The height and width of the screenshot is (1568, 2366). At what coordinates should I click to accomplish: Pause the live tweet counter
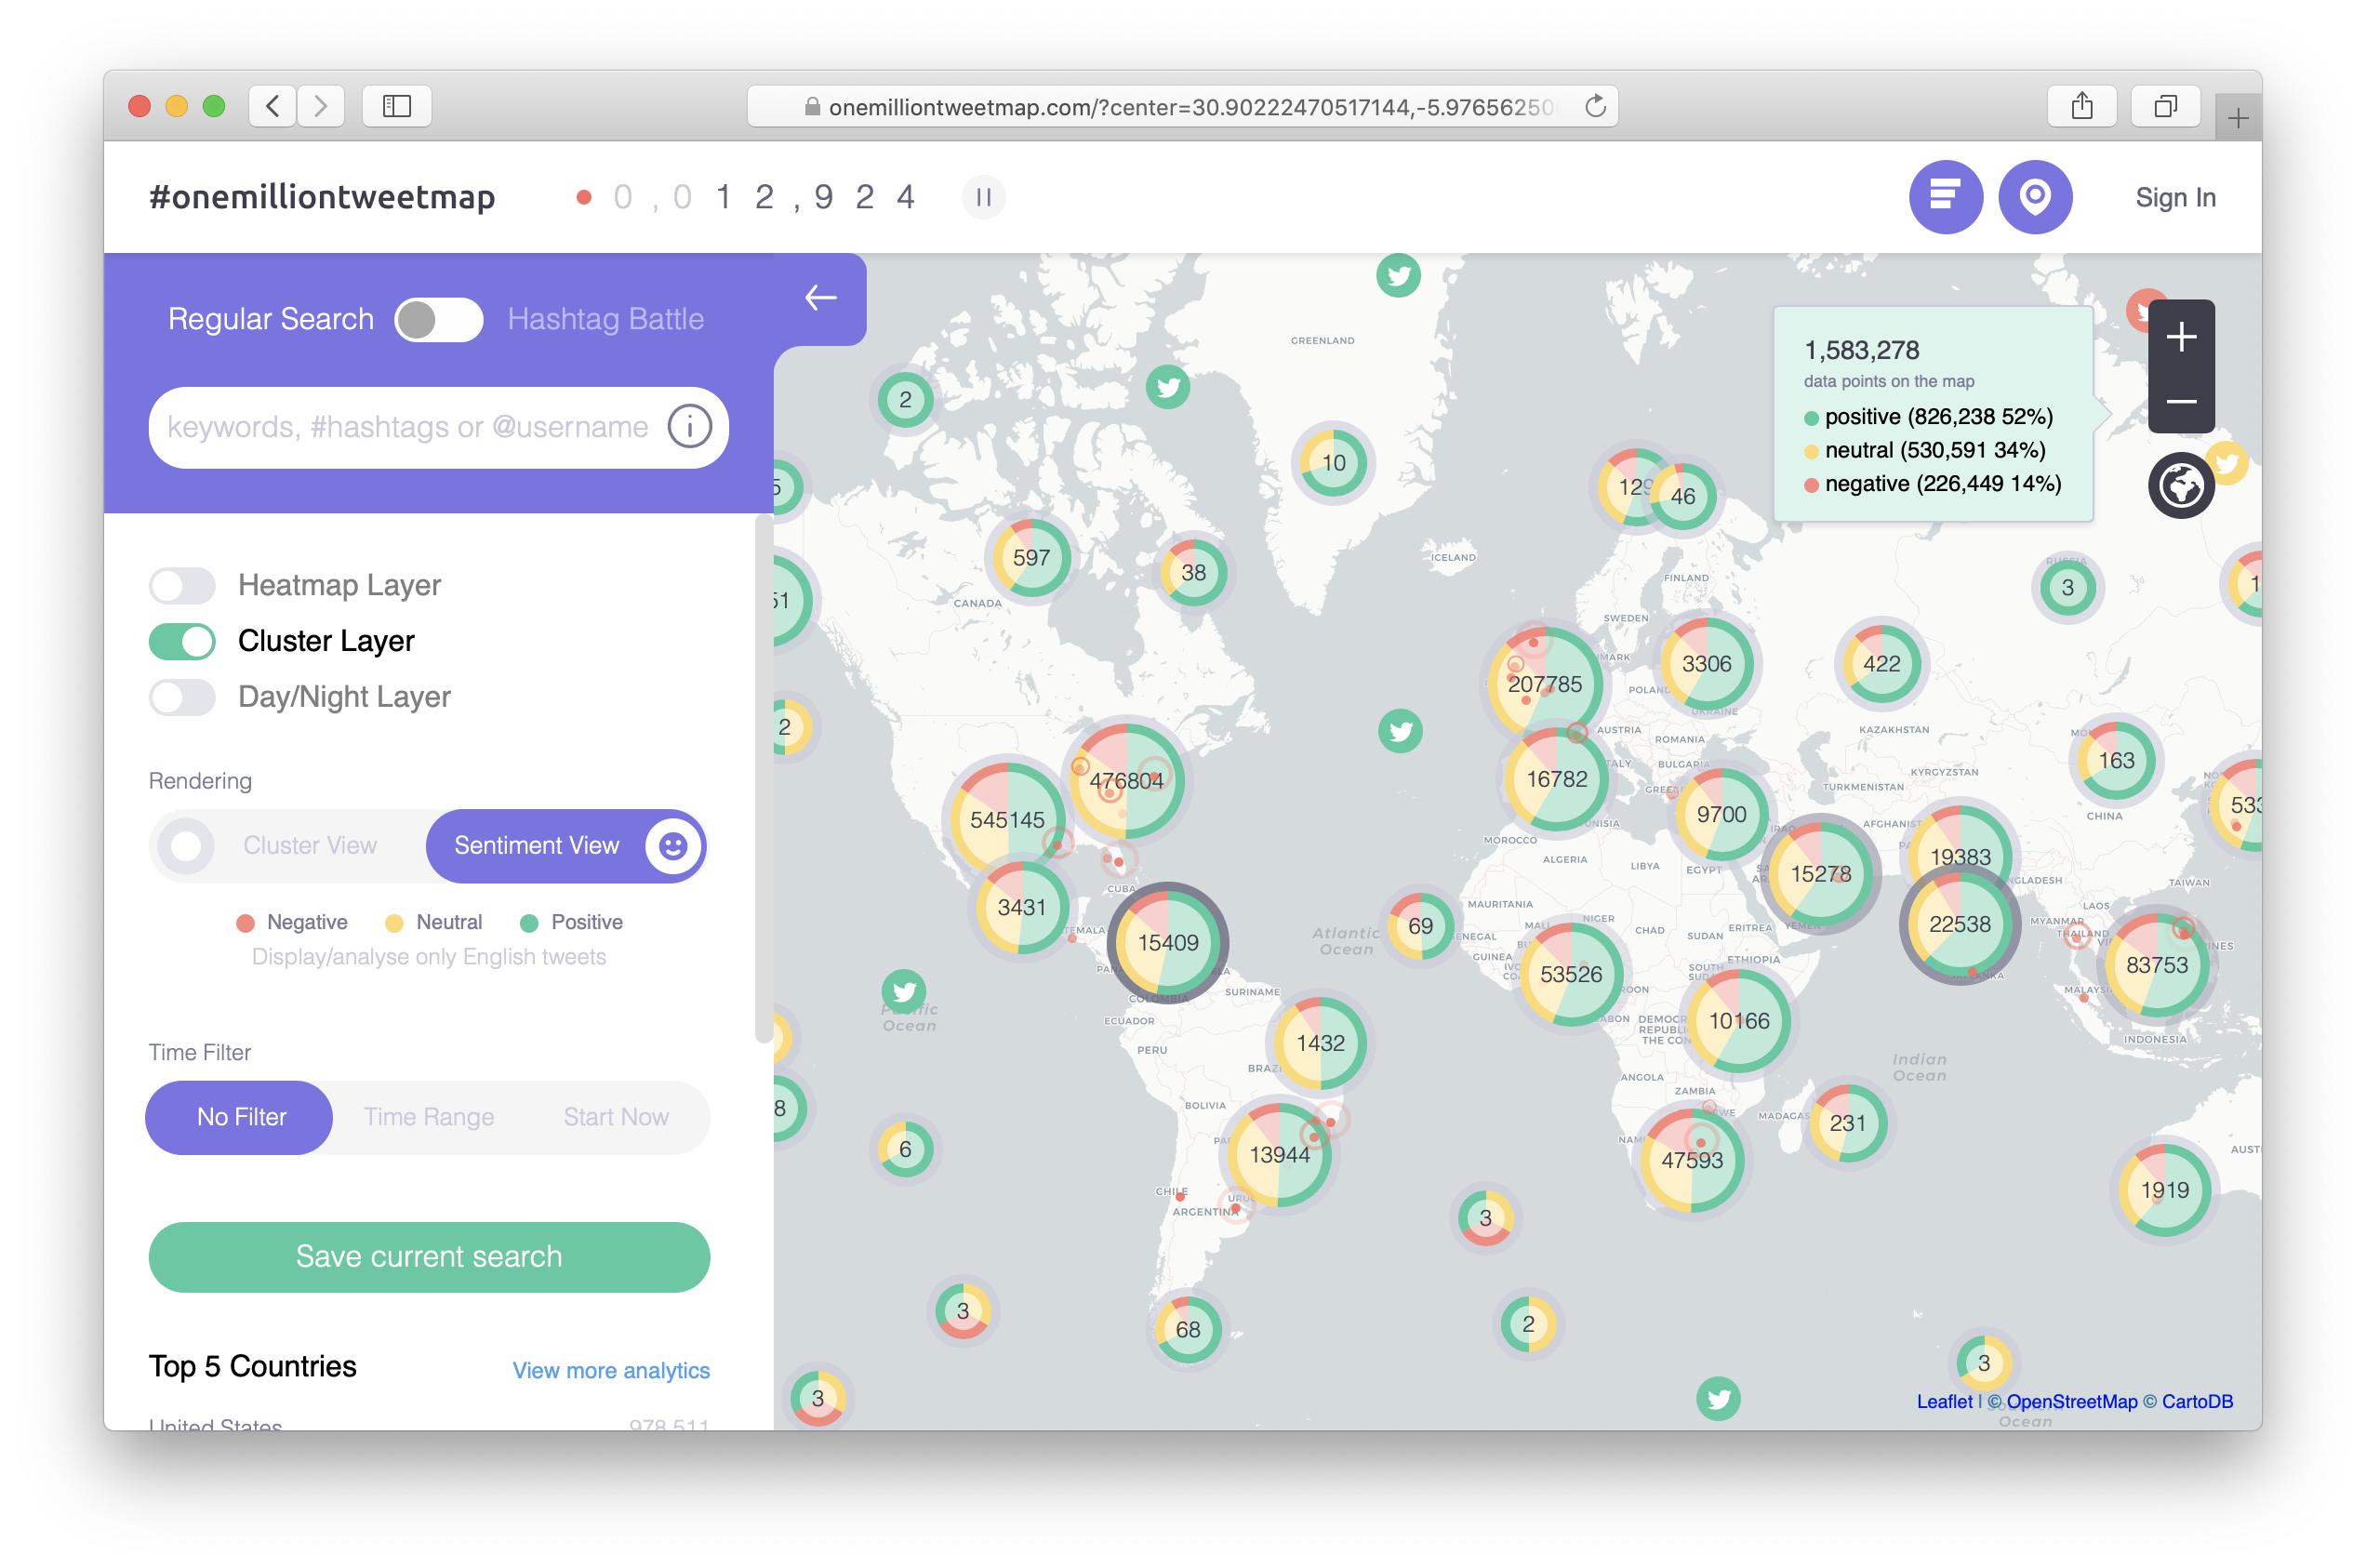click(x=984, y=197)
